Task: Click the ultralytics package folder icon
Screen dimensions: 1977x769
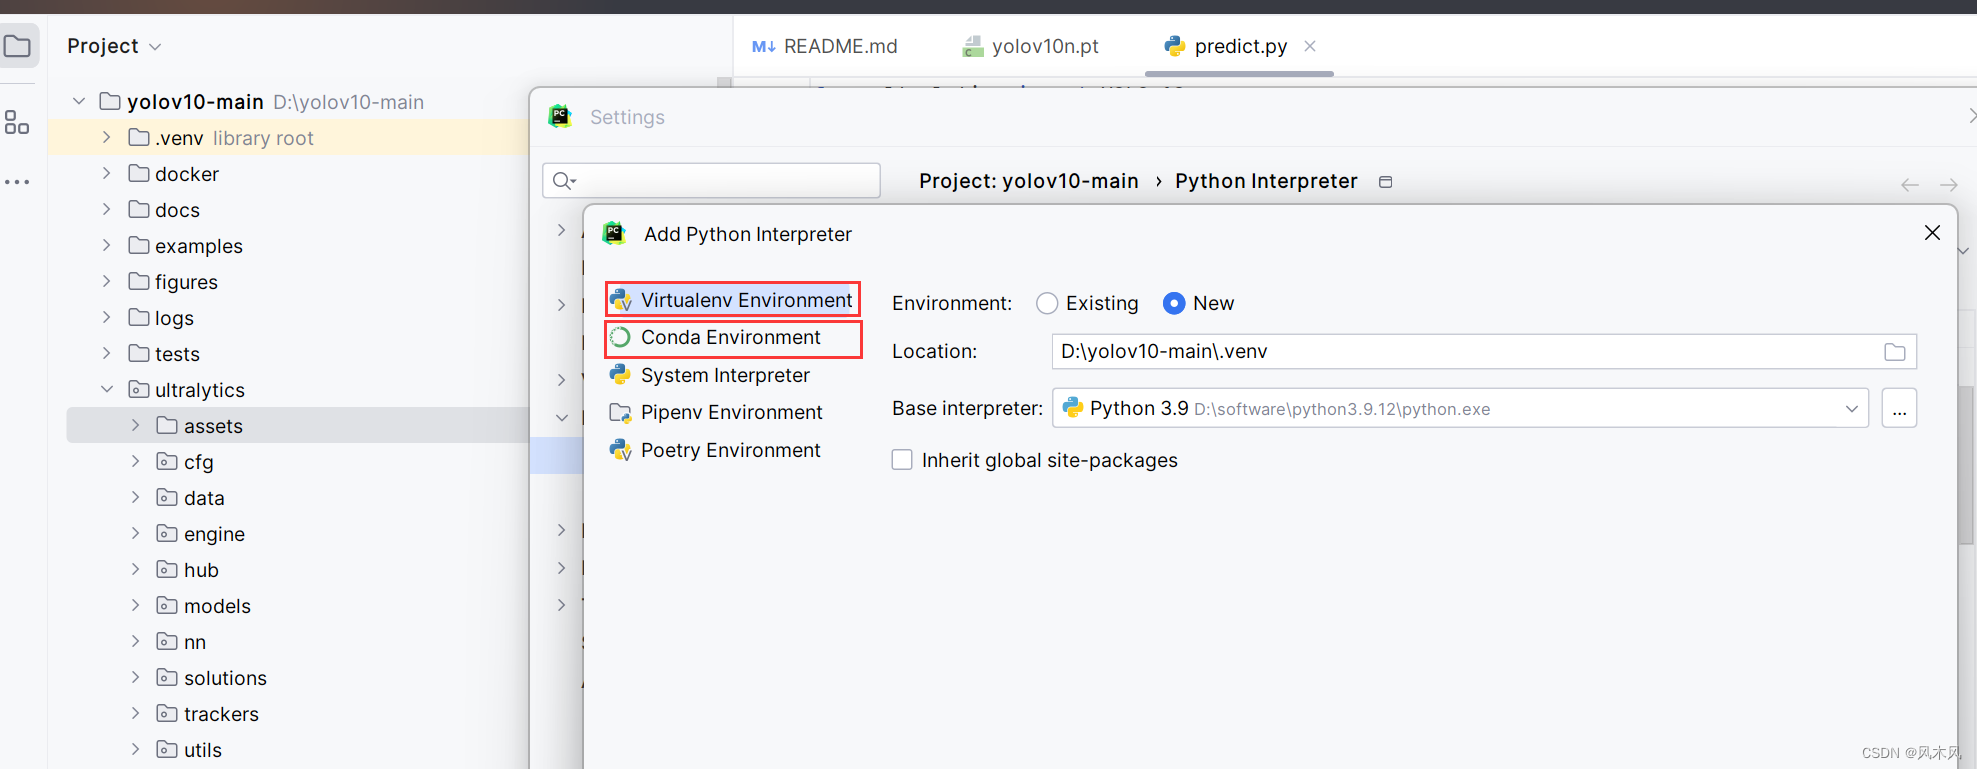Action: click(x=139, y=389)
